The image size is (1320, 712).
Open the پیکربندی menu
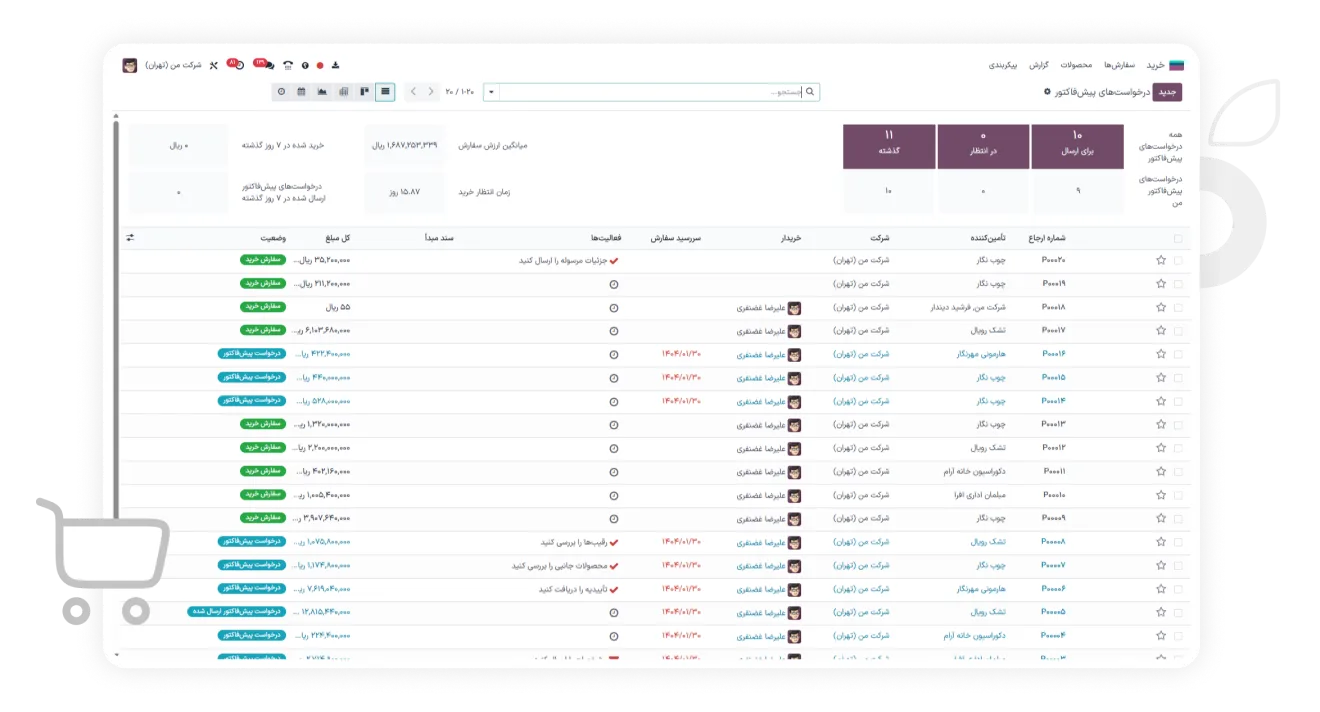[1003, 65]
